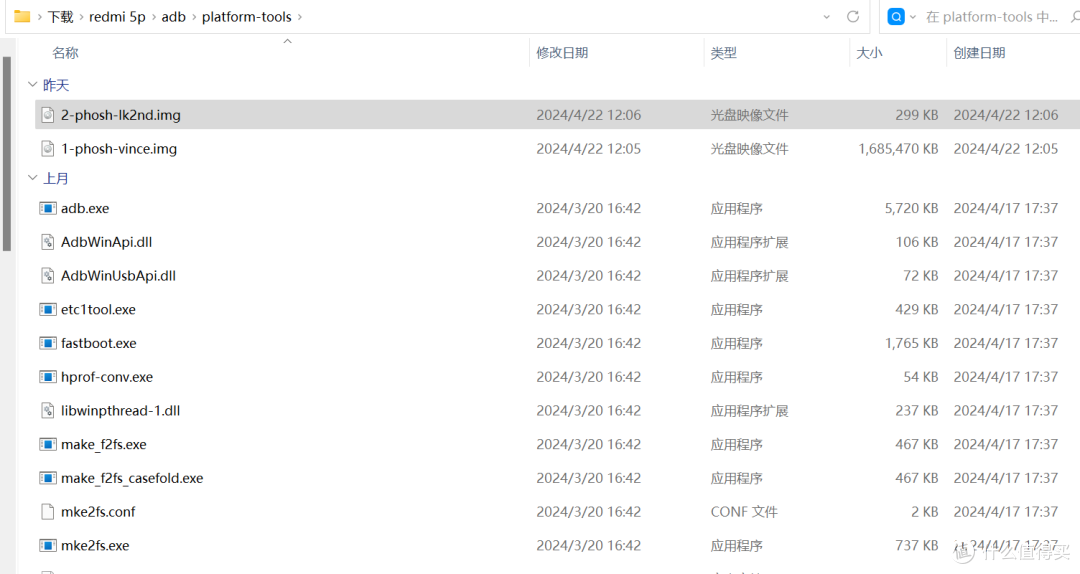Select the file name fastboot.exe
Screen dimensions: 1080x574
[98, 343]
